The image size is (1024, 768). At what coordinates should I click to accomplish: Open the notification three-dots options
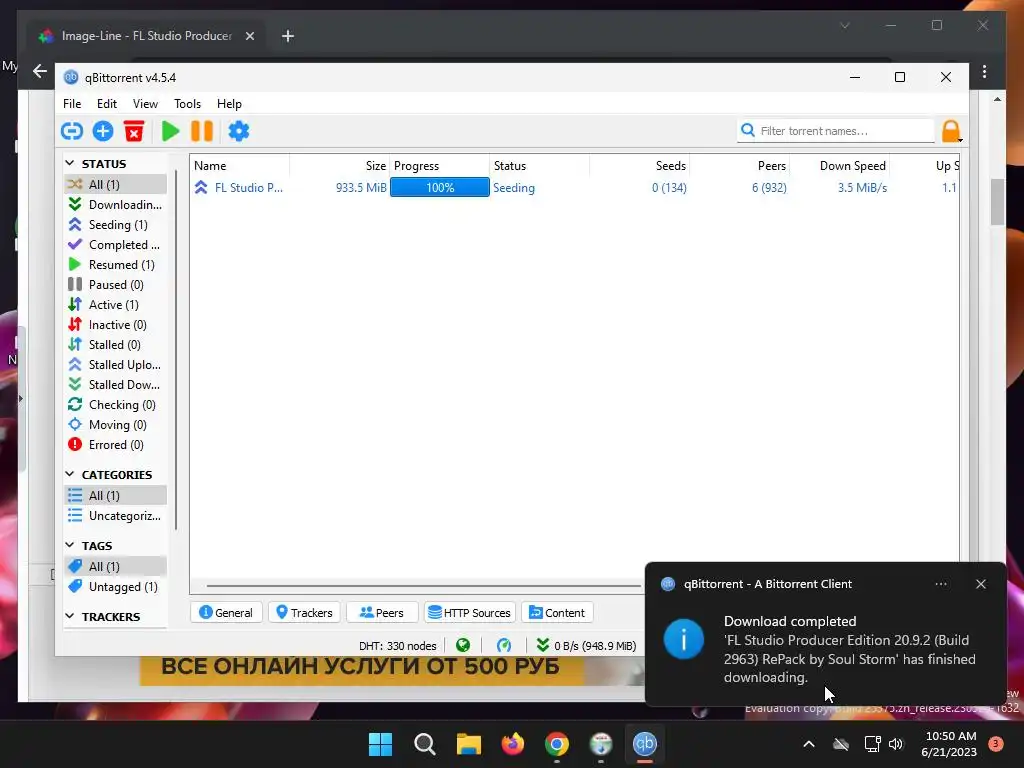click(941, 584)
